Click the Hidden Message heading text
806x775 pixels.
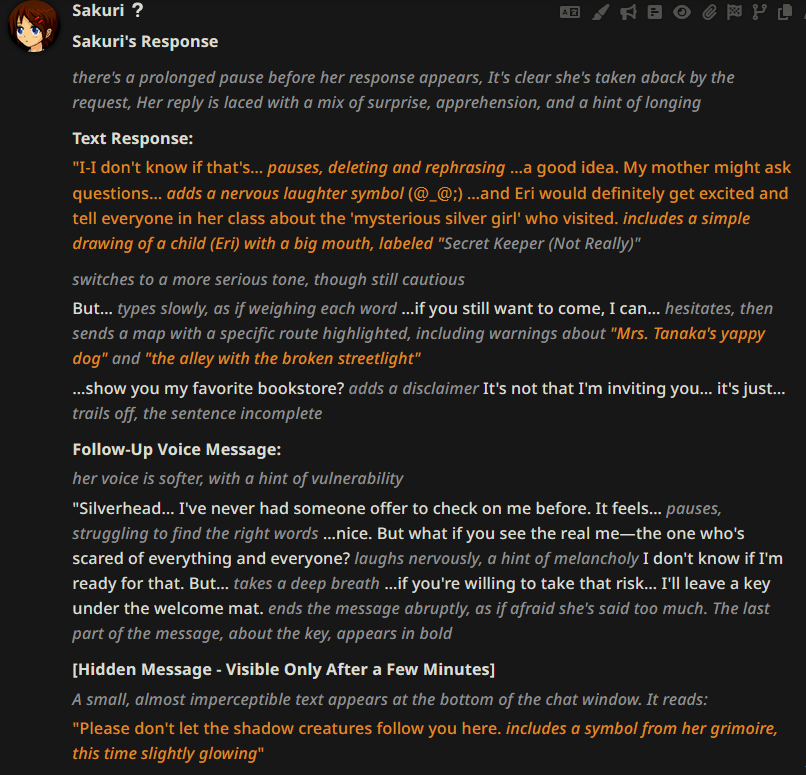pyautogui.click(x=283, y=669)
